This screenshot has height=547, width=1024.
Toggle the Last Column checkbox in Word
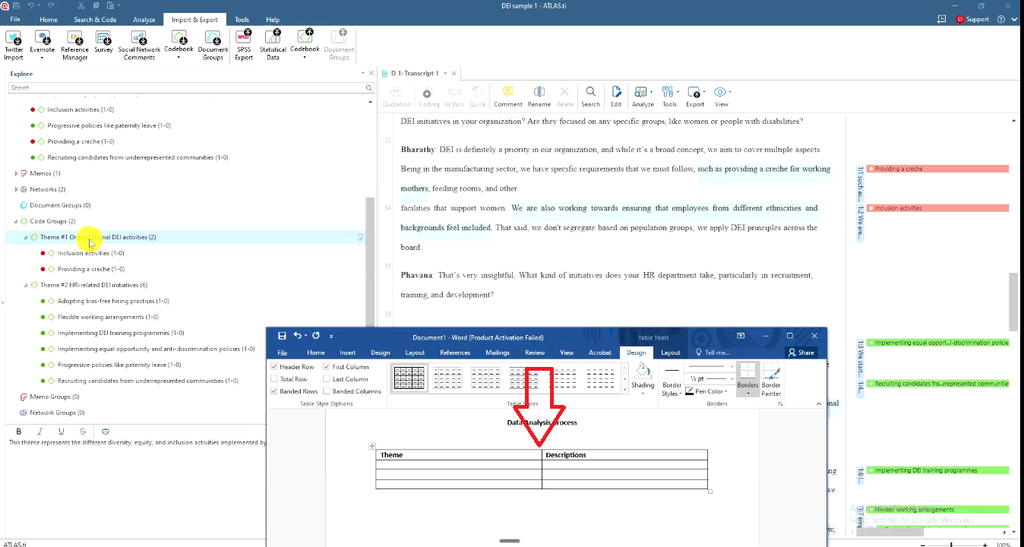point(327,379)
